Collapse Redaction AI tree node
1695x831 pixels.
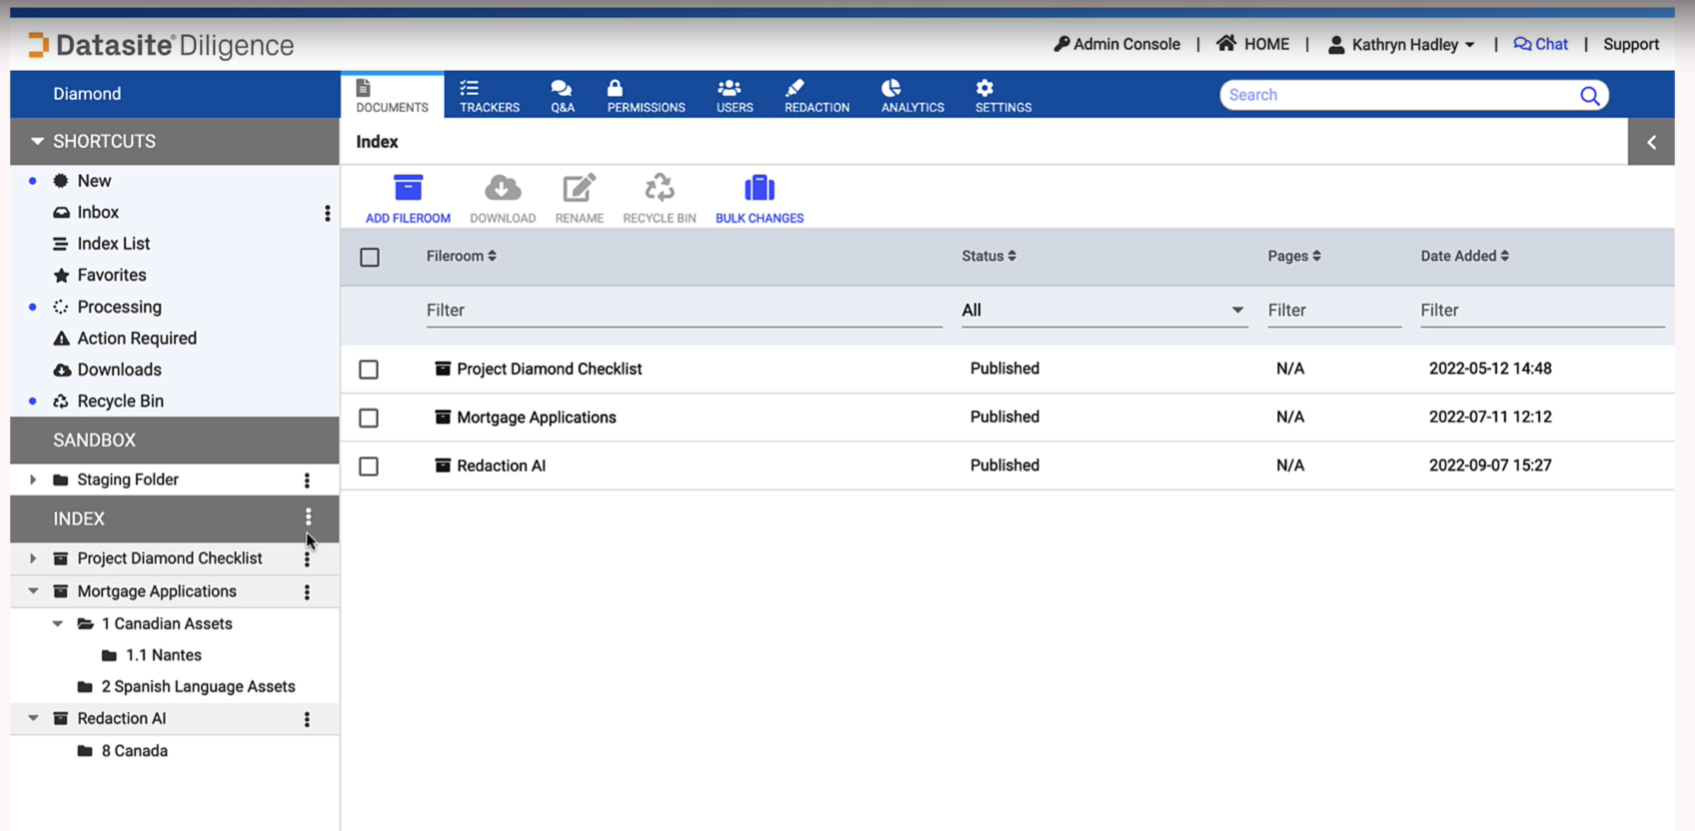(x=33, y=719)
